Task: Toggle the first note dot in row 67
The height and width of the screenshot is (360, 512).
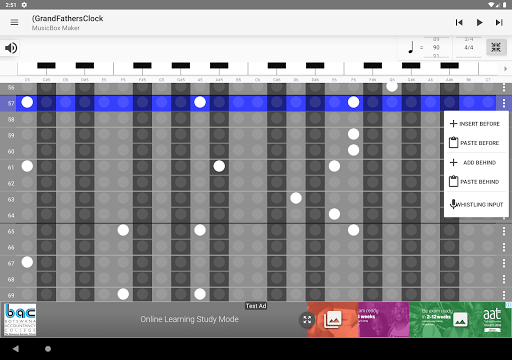Action: pos(27,262)
